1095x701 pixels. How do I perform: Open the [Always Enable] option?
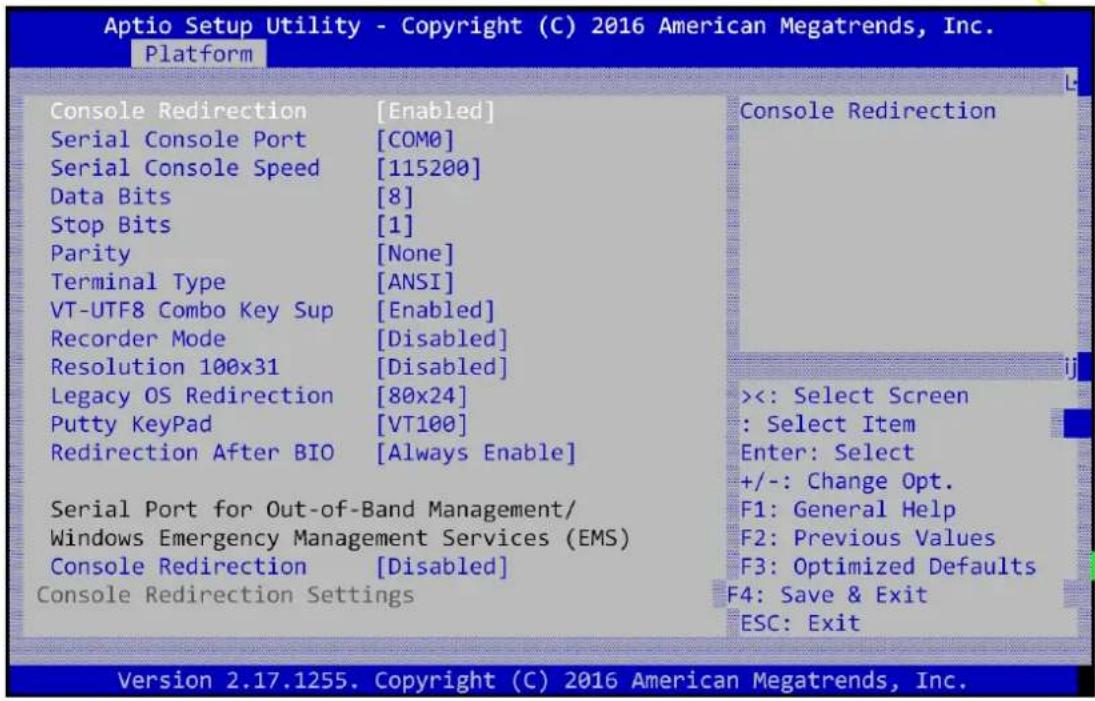pos(476,453)
